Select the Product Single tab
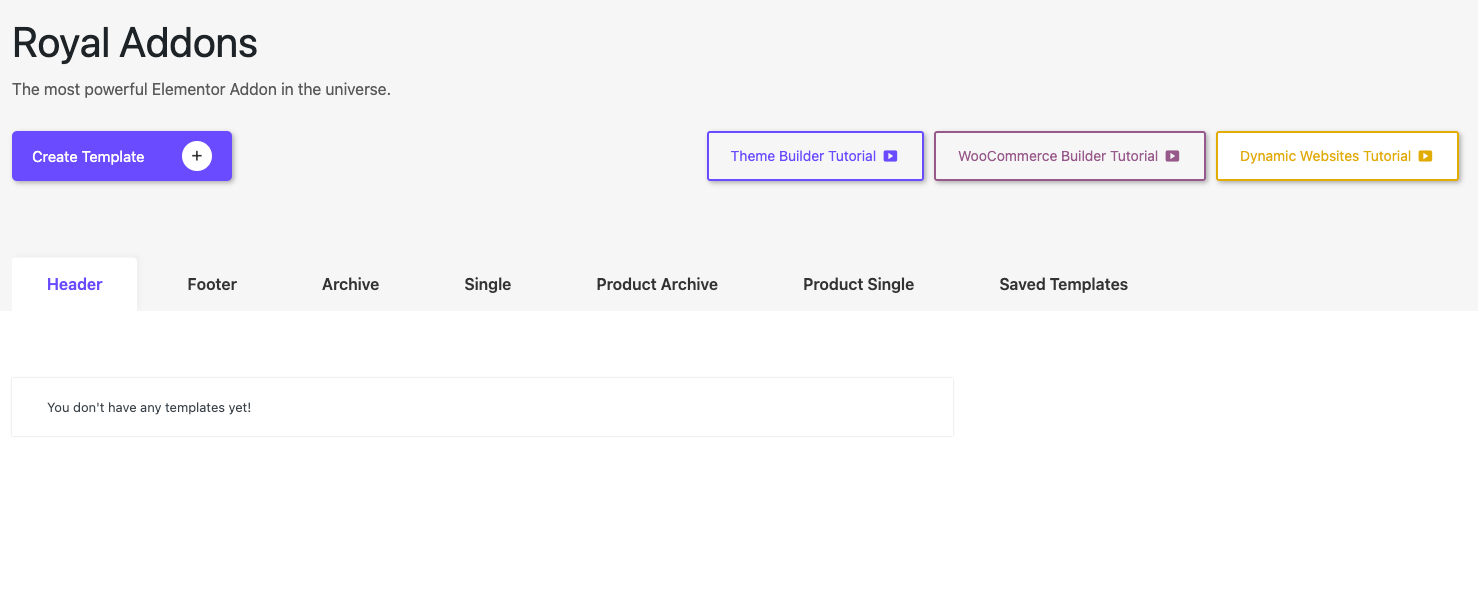 [x=858, y=284]
